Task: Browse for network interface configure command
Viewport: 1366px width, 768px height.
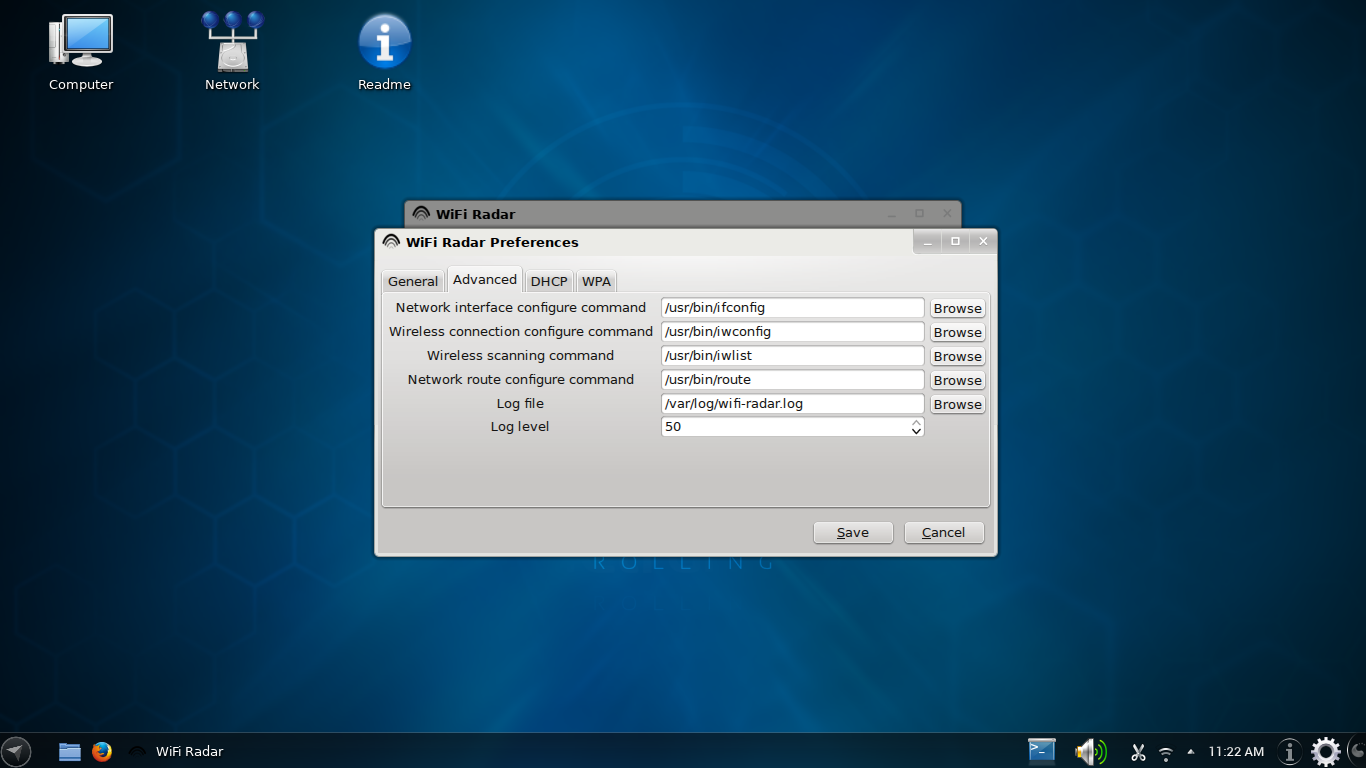Action: click(958, 308)
